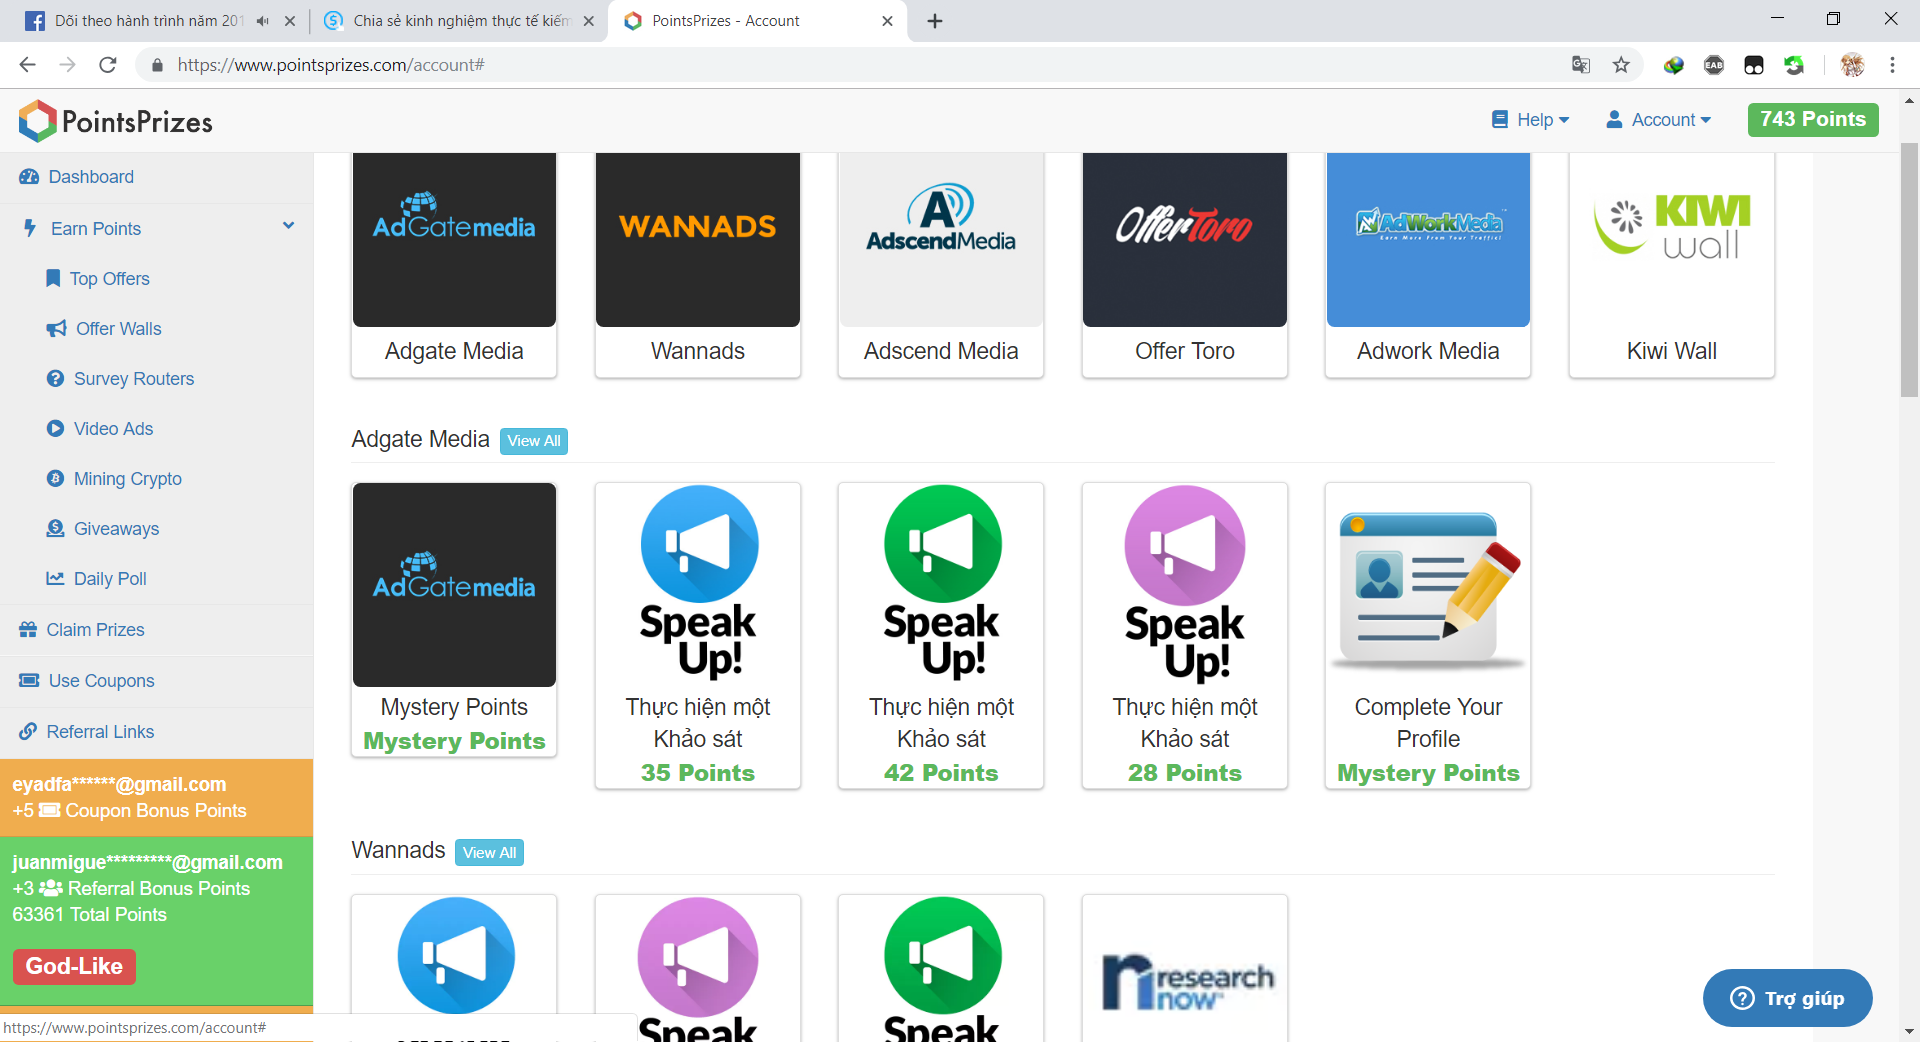Image resolution: width=1920 pixels, height=1042 pixels.
Task: Open the Research Now offer under Wannads
Action: tap(1185, 968)
